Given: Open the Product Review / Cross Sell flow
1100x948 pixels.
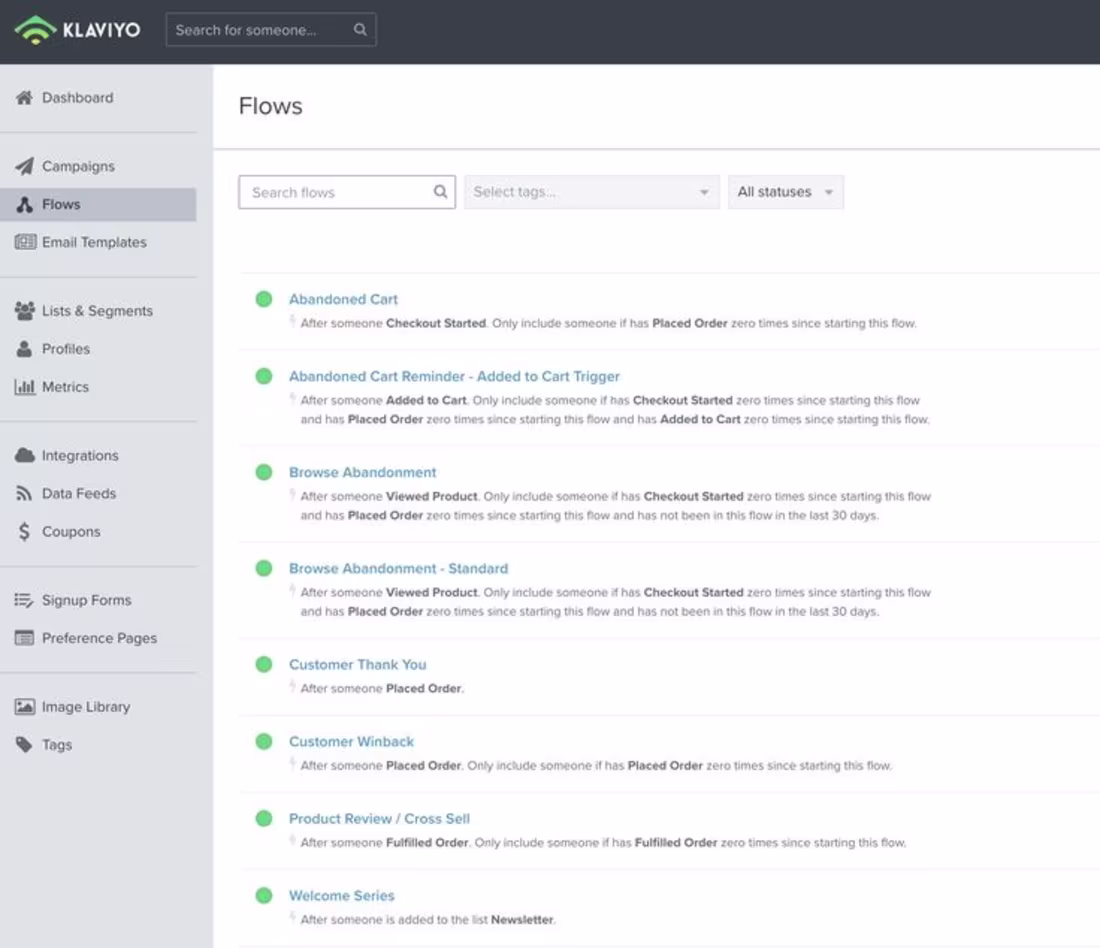Looking at the screenshot, I should coord(378,818).
